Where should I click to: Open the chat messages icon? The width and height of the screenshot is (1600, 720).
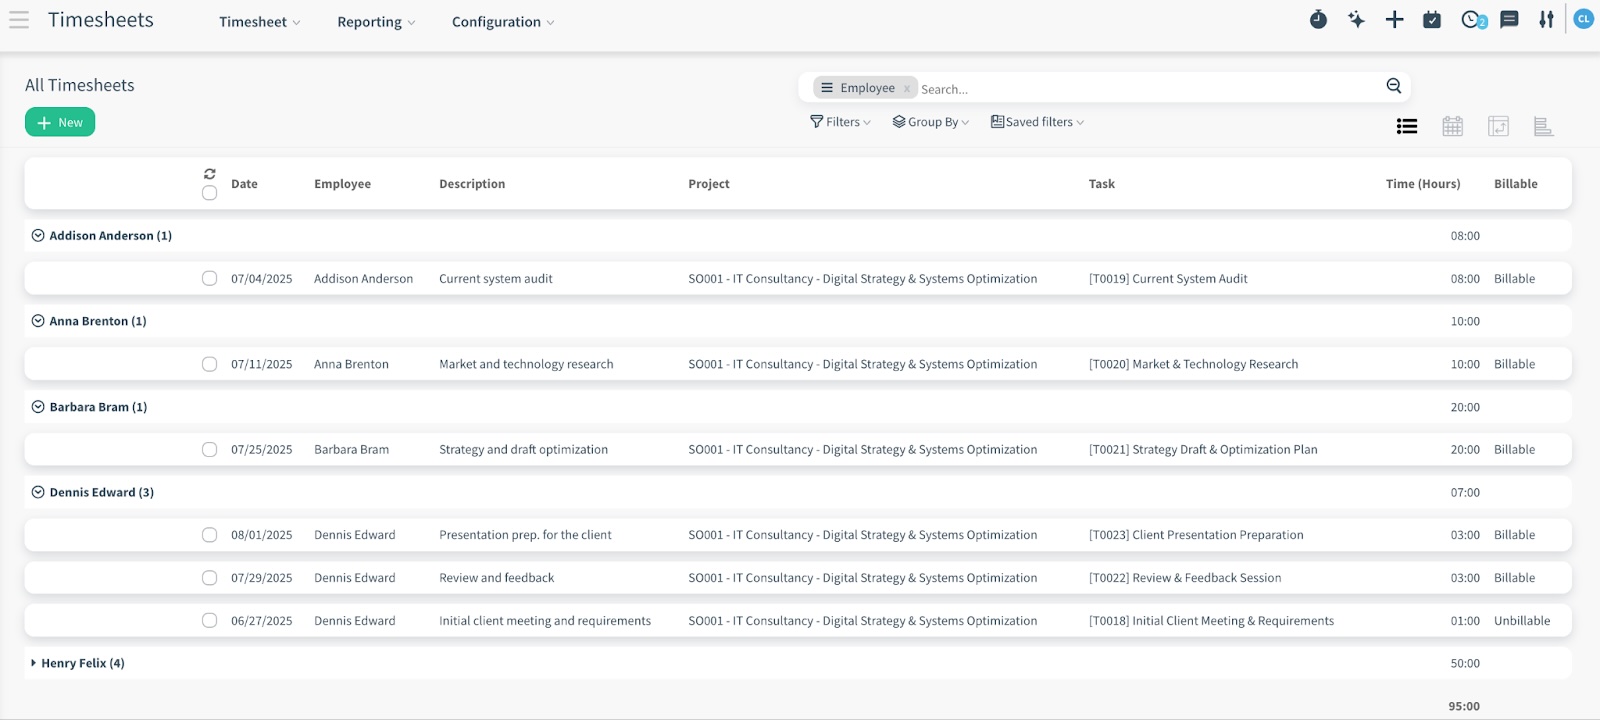click(x=1509, y=20)
